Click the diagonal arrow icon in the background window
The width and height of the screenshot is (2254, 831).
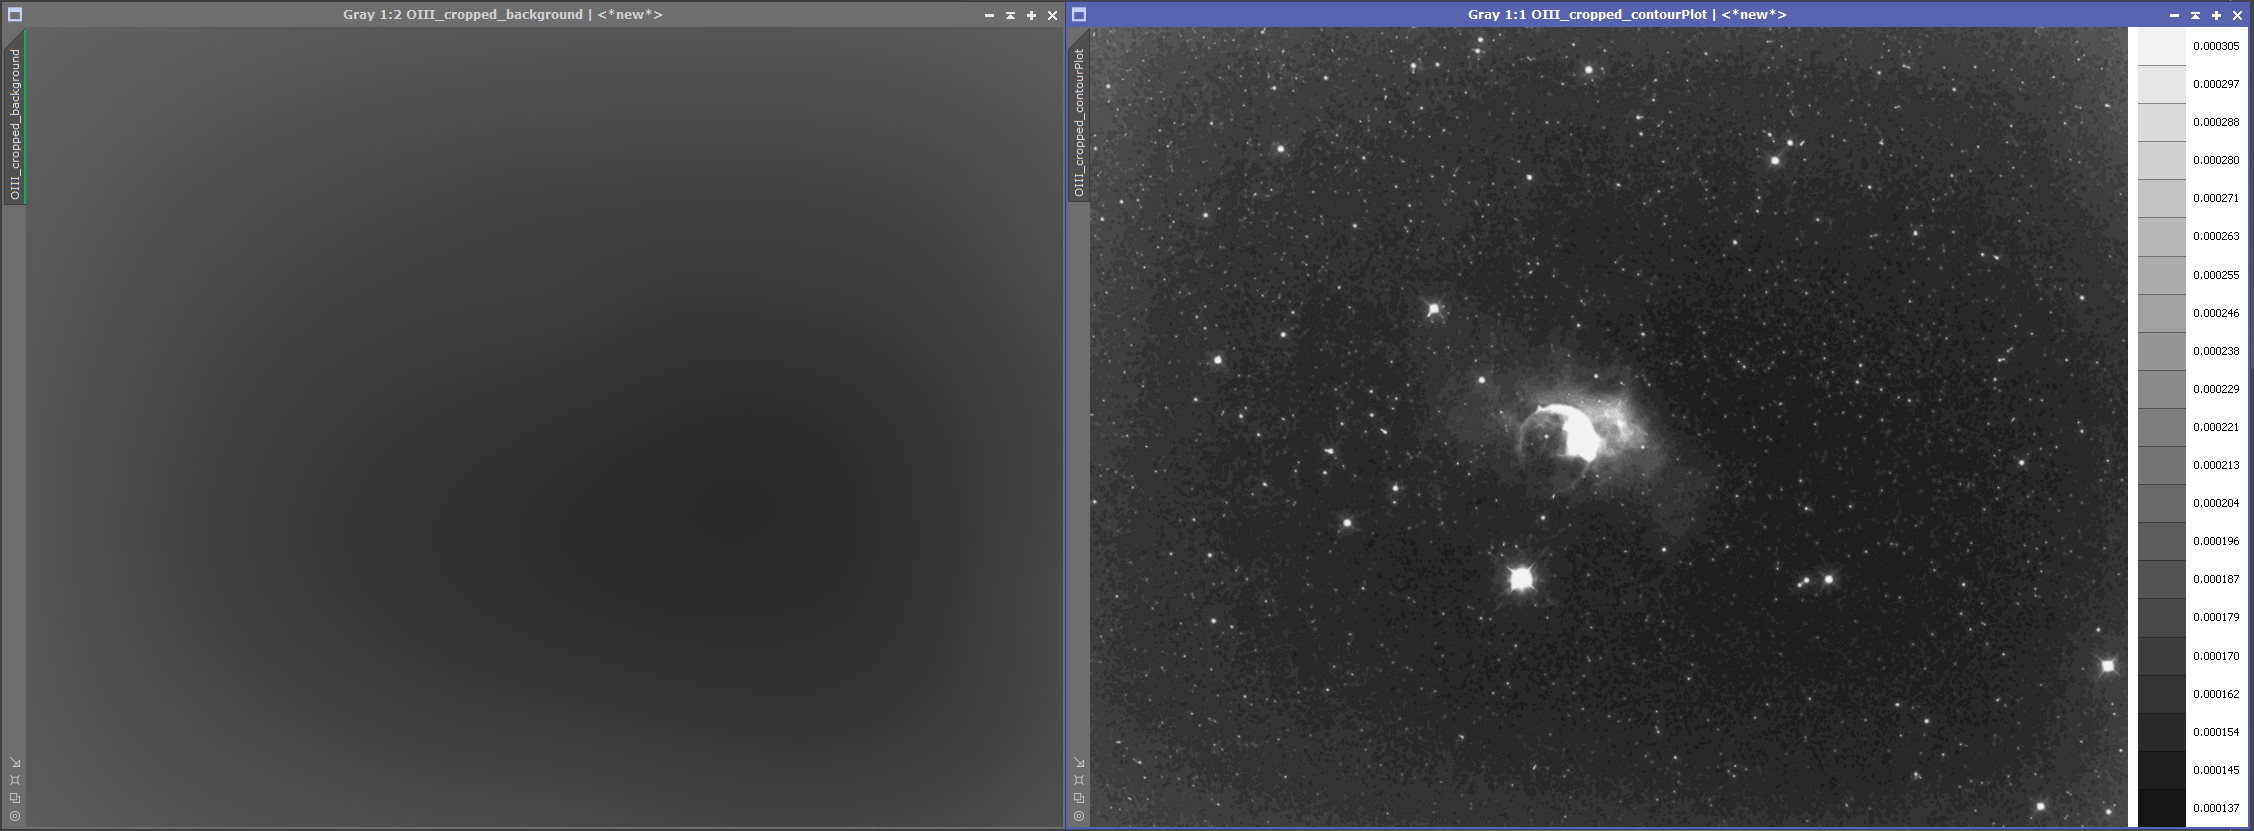[x=15, y=763]
